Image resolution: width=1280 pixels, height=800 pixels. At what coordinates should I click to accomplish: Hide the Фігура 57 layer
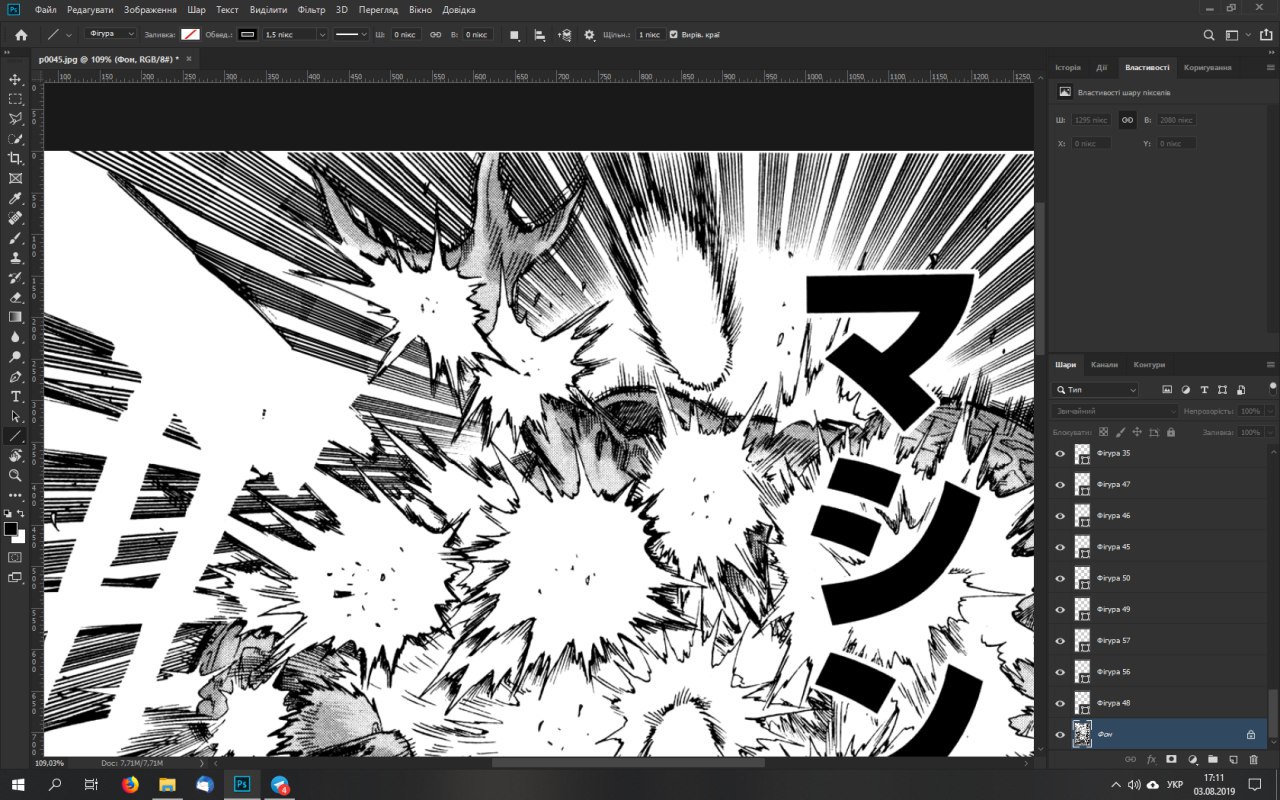(1060, 640)
